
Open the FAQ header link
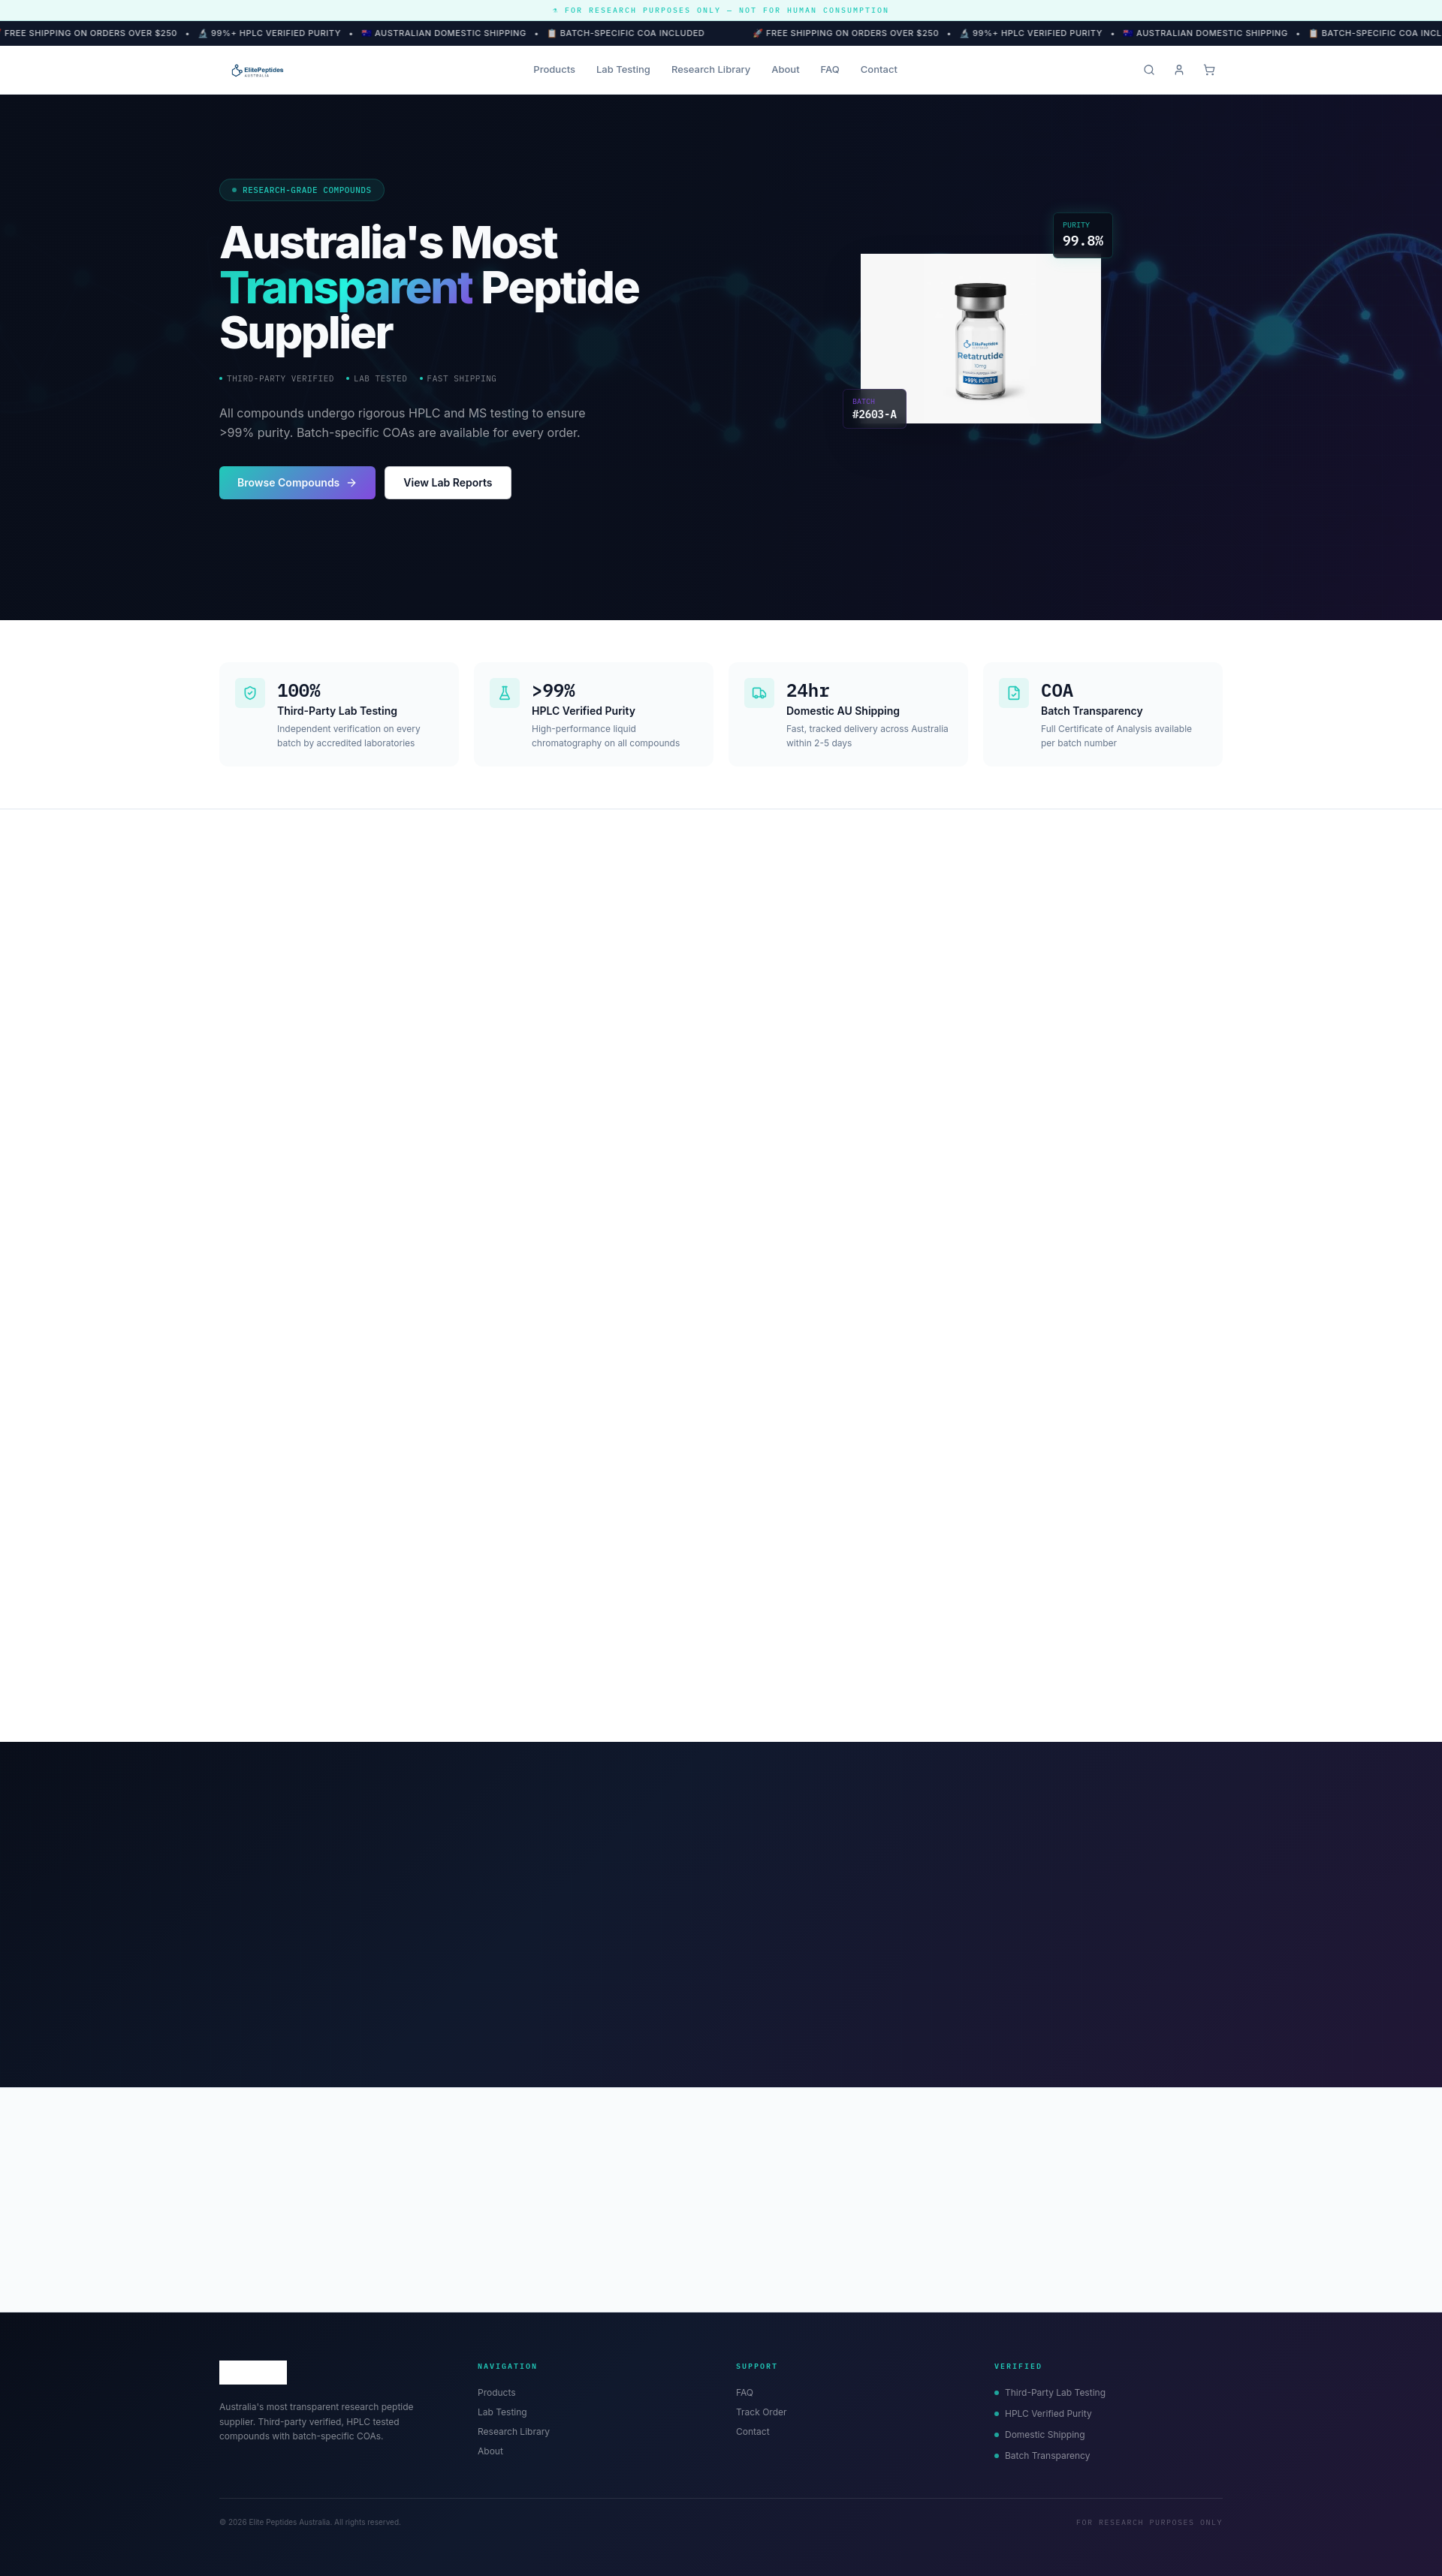pos(830,70)
